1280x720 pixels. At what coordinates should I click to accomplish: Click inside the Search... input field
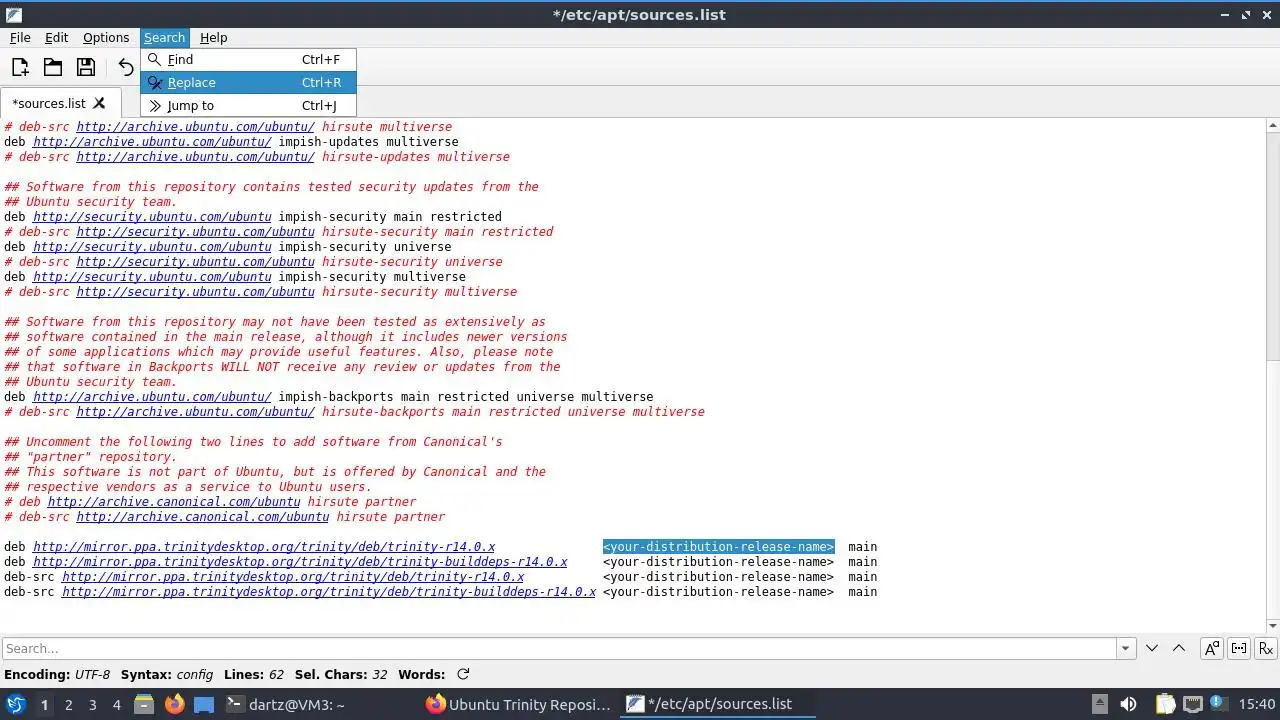coord(559,648)
